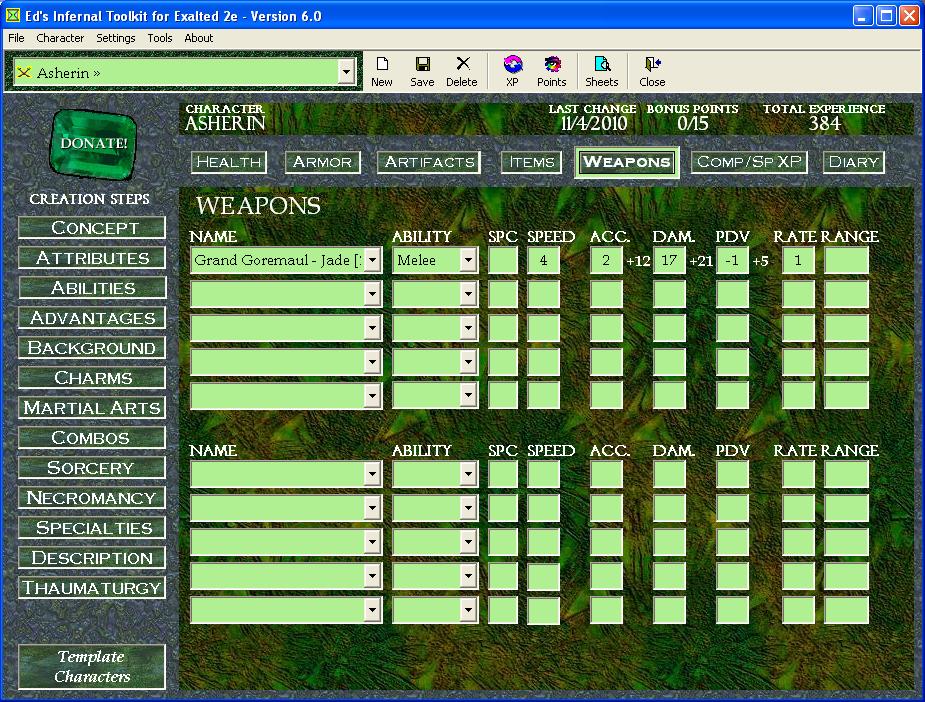The height and width of the screenshot is (702, 925).
Task: Open second row weapon name dropdown in upper table
Action: (372, 294)
